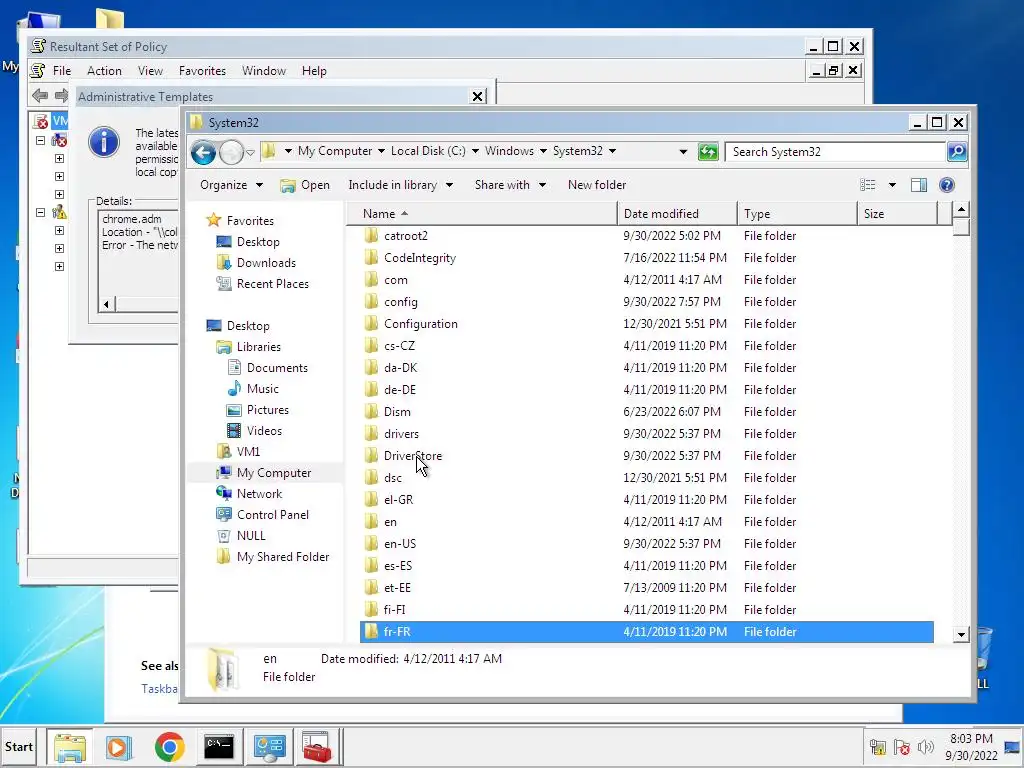Change view with the views icon

[x=868, y=185]
